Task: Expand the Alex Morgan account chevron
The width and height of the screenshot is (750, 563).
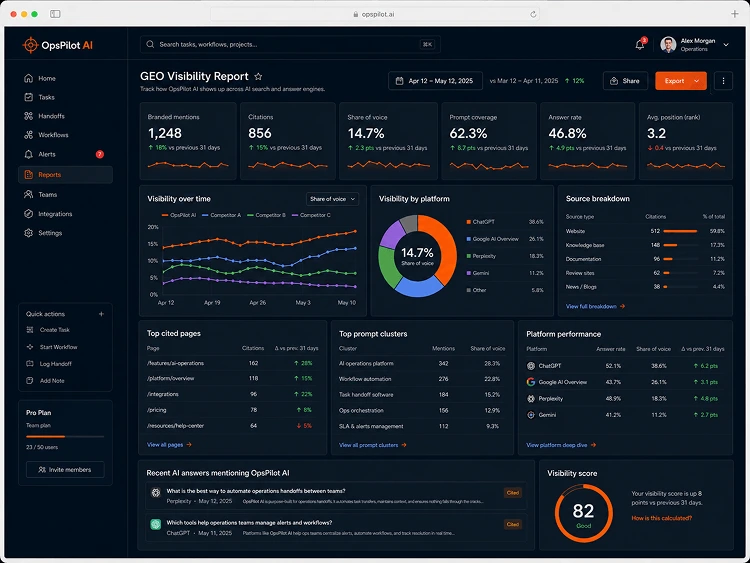Action: click(726, 45)
